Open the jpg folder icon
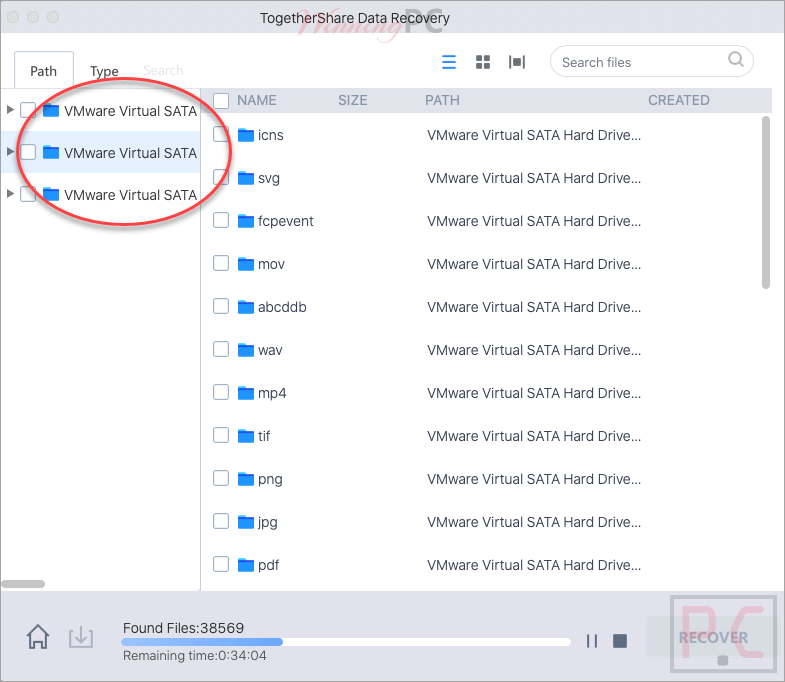Screen dimensions: 785x682 [246, 522]
